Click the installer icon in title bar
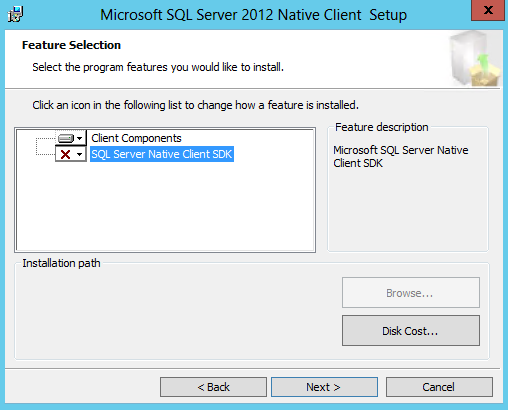Image resolution: width=508 pixels, height=410 pixels. coord(15,15)
